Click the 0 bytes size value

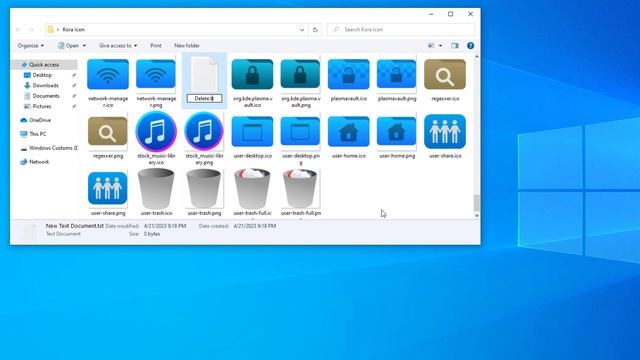(x=152, y=234)
